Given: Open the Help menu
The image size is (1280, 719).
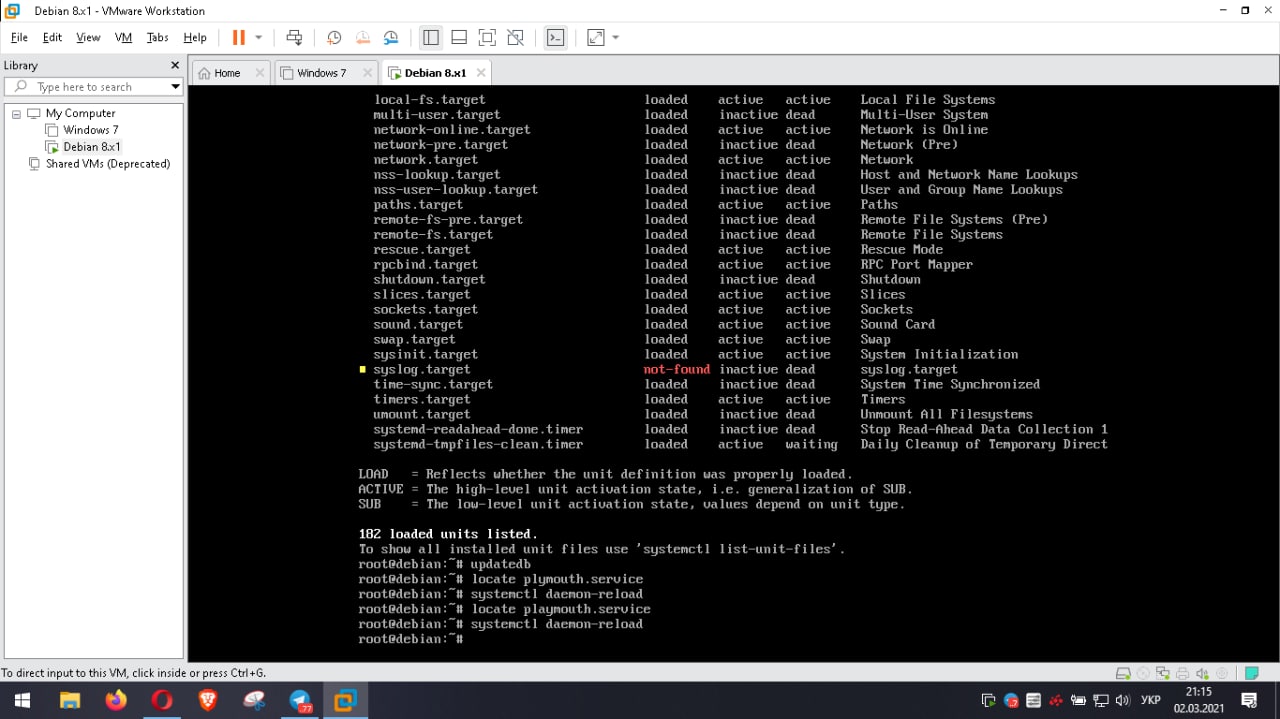Looking at the screenshot, I should pyautogui.click(x=195, y=37).
